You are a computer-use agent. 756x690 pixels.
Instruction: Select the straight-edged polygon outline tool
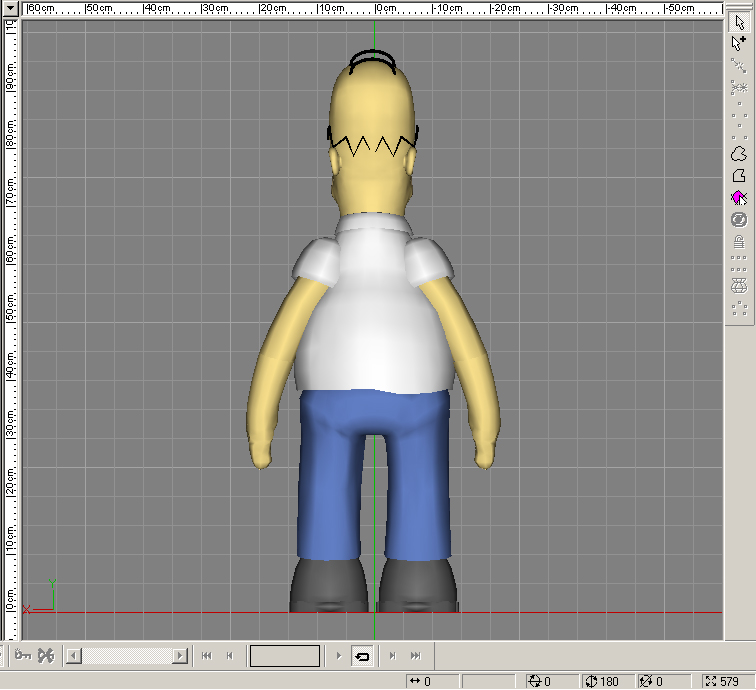coord(739,176)
